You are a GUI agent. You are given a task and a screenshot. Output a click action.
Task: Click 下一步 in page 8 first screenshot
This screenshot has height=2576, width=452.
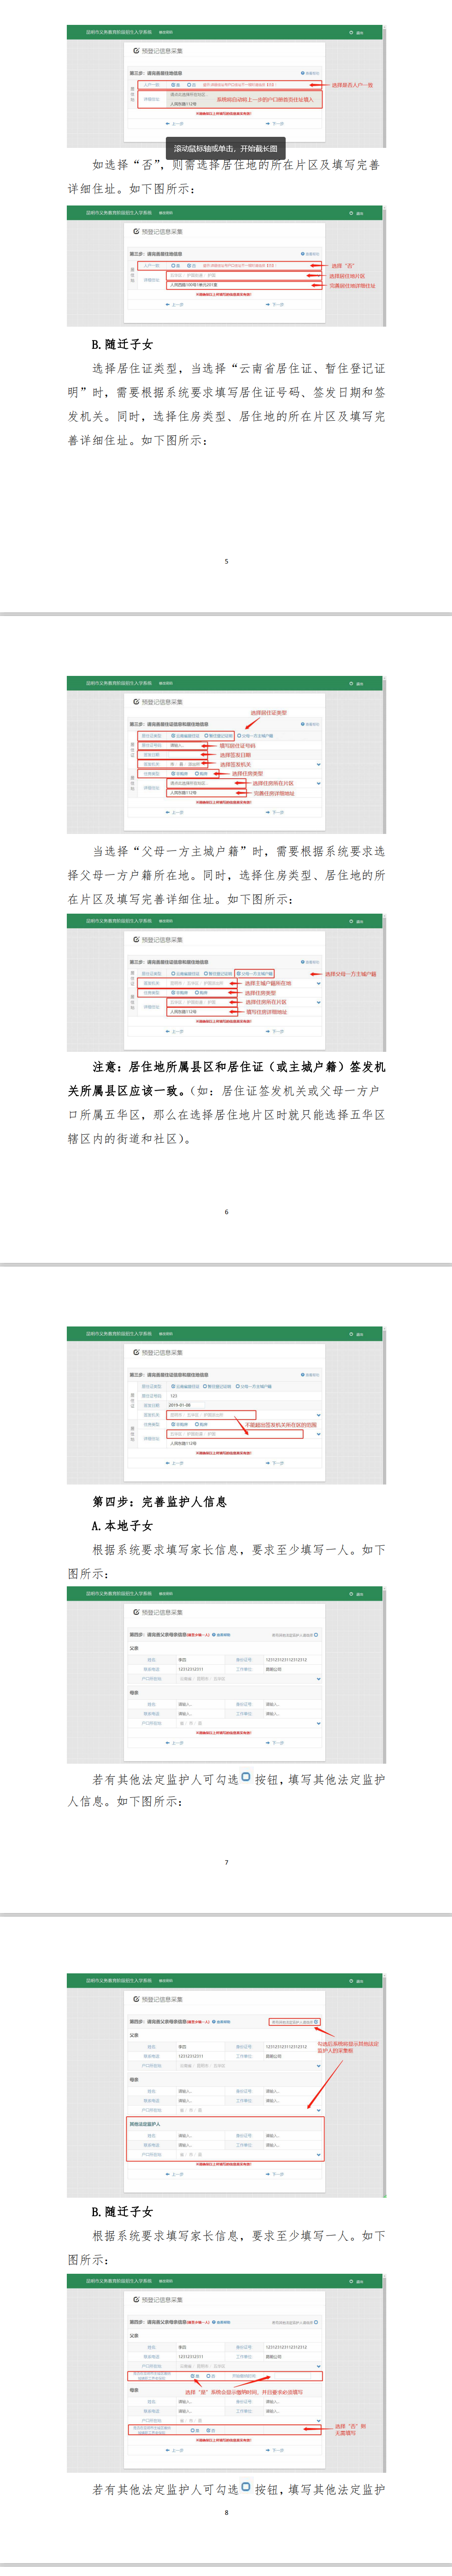pyautogui.click(x=275, y=2174)
